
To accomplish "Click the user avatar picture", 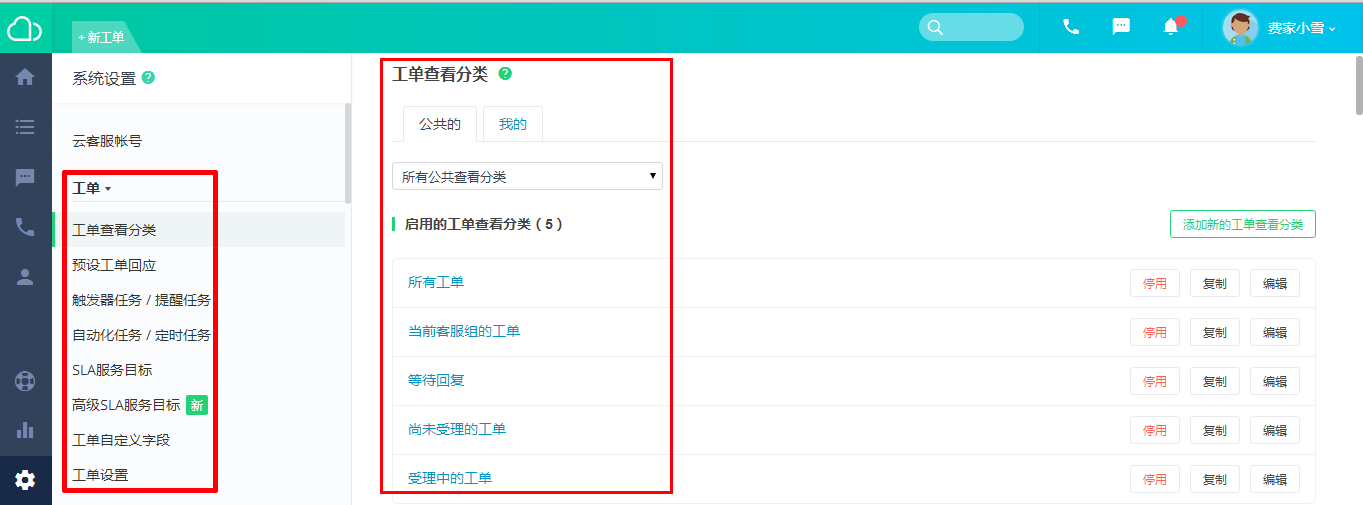I will (1240, 28).
